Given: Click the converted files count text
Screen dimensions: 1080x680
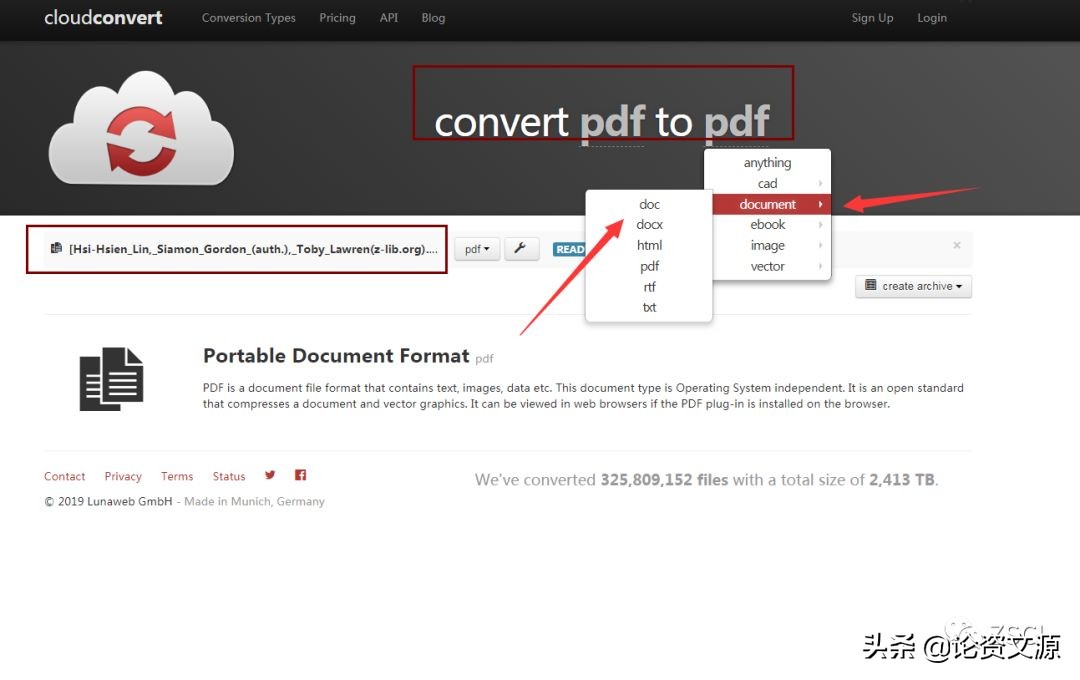Looking at the screenshot, I should pos(664,480).
